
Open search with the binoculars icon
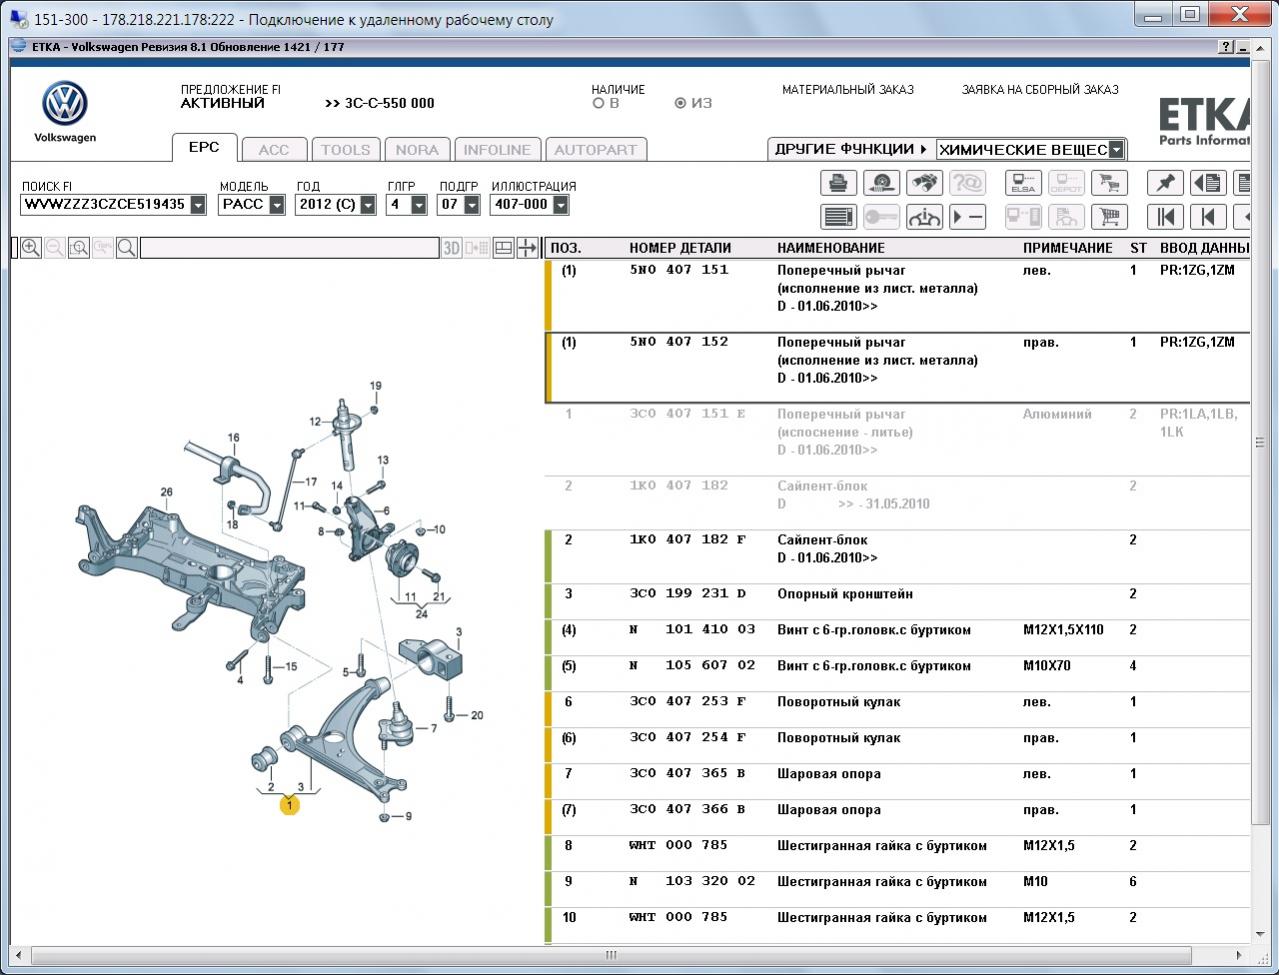[924, 183]
